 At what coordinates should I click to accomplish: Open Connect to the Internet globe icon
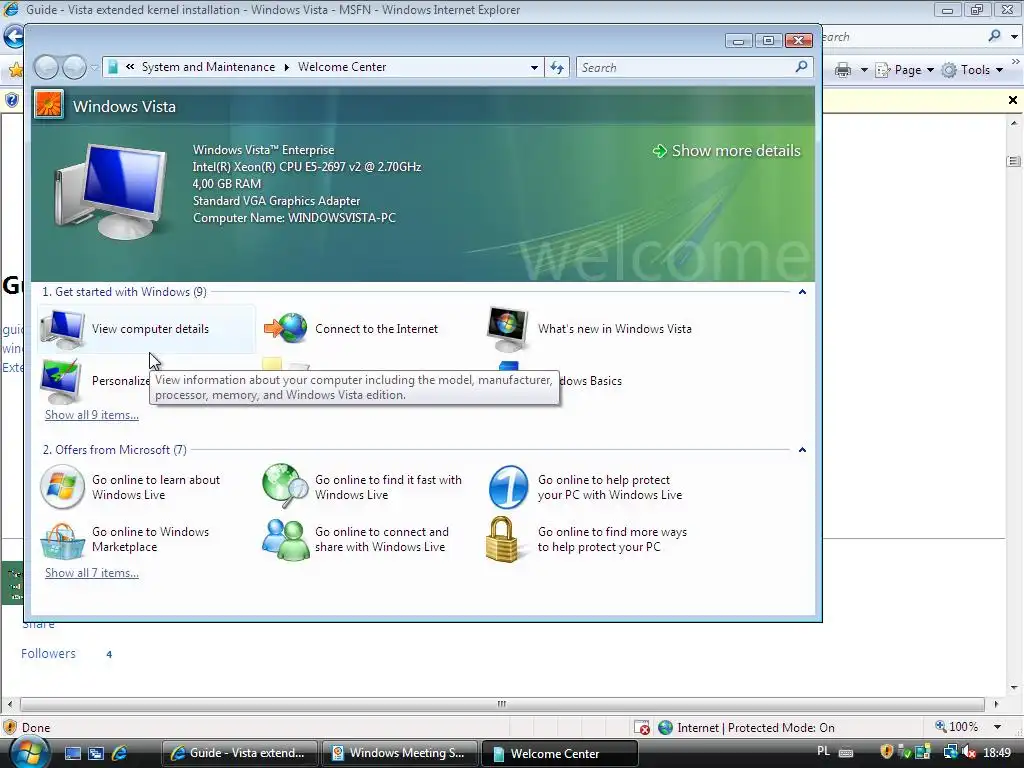tap(286, 328)
